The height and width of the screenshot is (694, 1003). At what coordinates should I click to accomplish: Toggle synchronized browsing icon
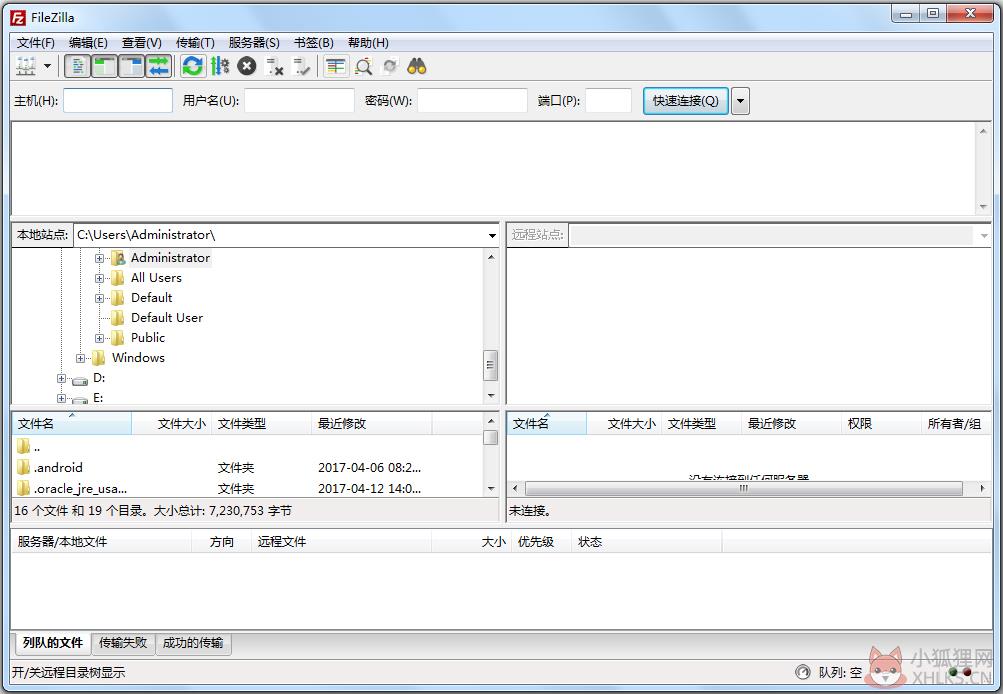[390, 66]
